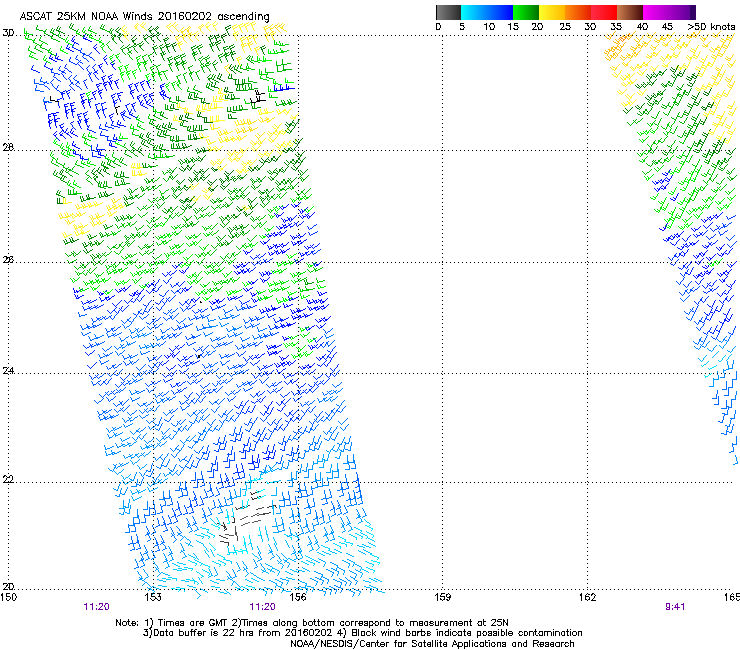The width and height of the screenshot is (740, 650).
Task: Click the cyan-blue 5-15 knots legend swatch
Action: click(487, 12)
